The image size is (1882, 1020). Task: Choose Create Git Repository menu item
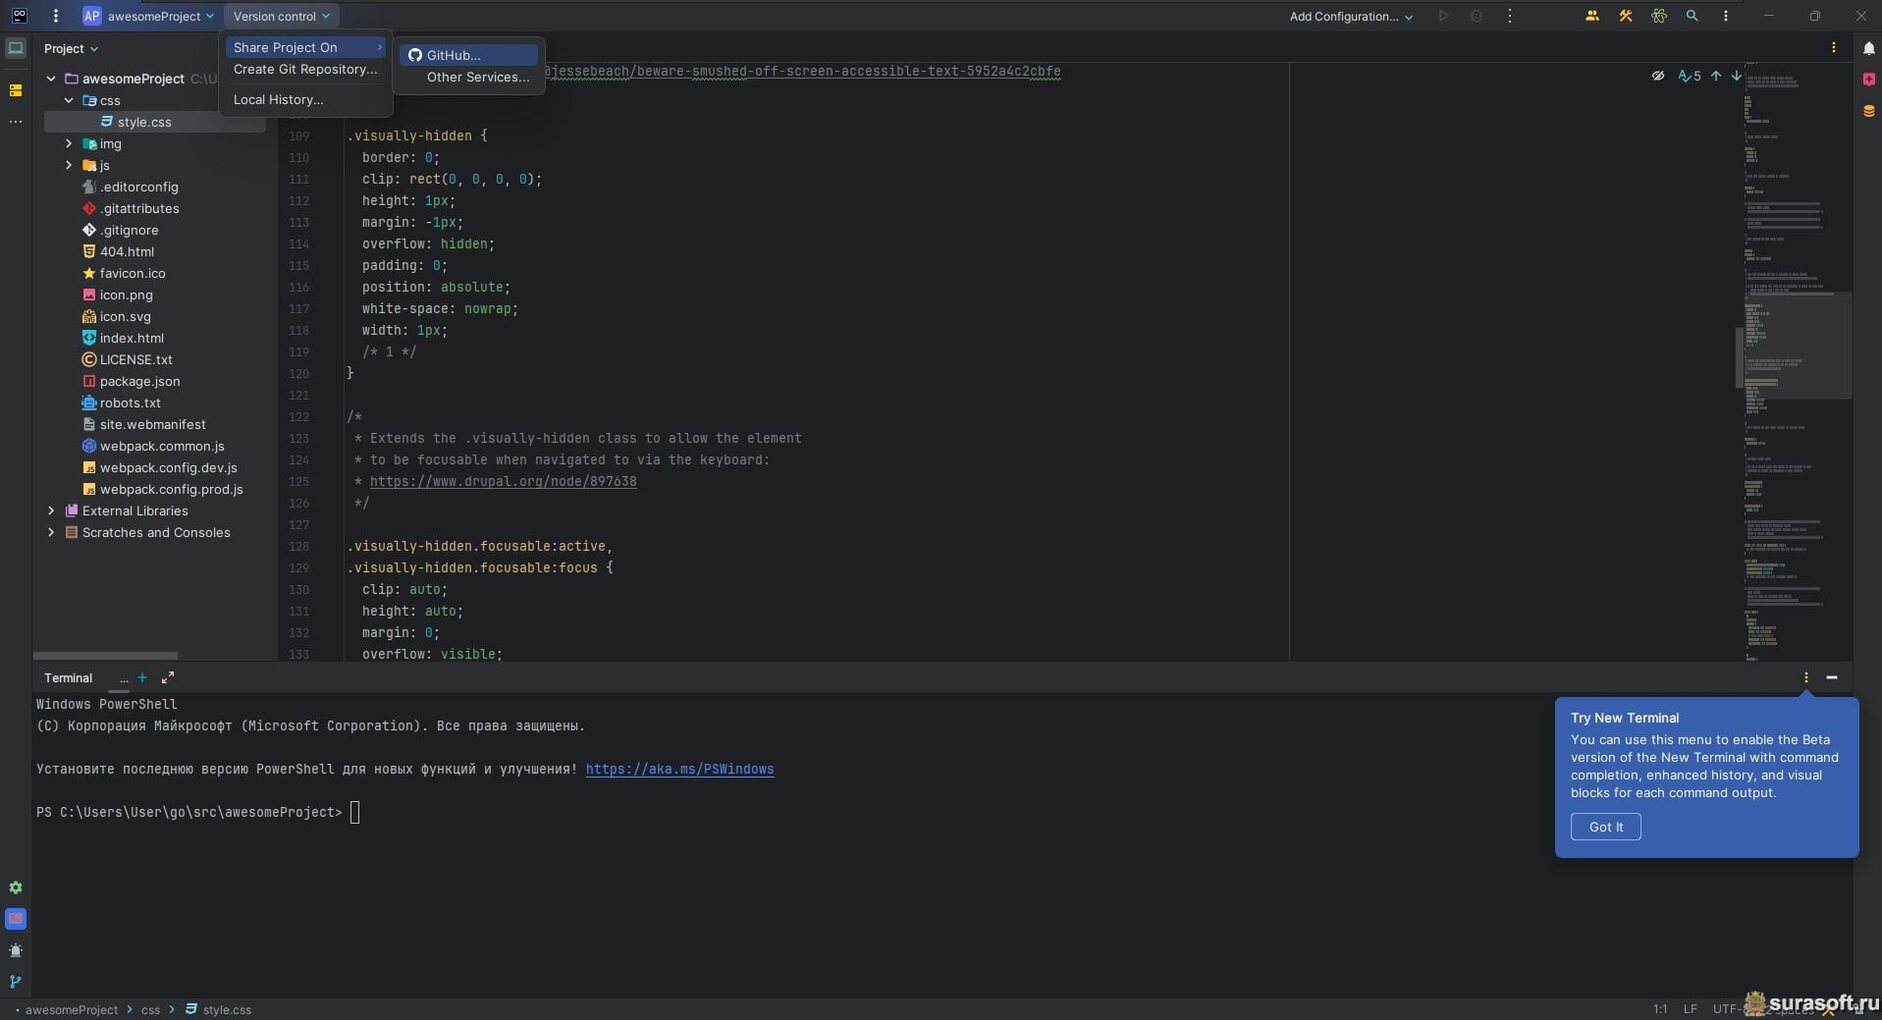pos(305,69)
